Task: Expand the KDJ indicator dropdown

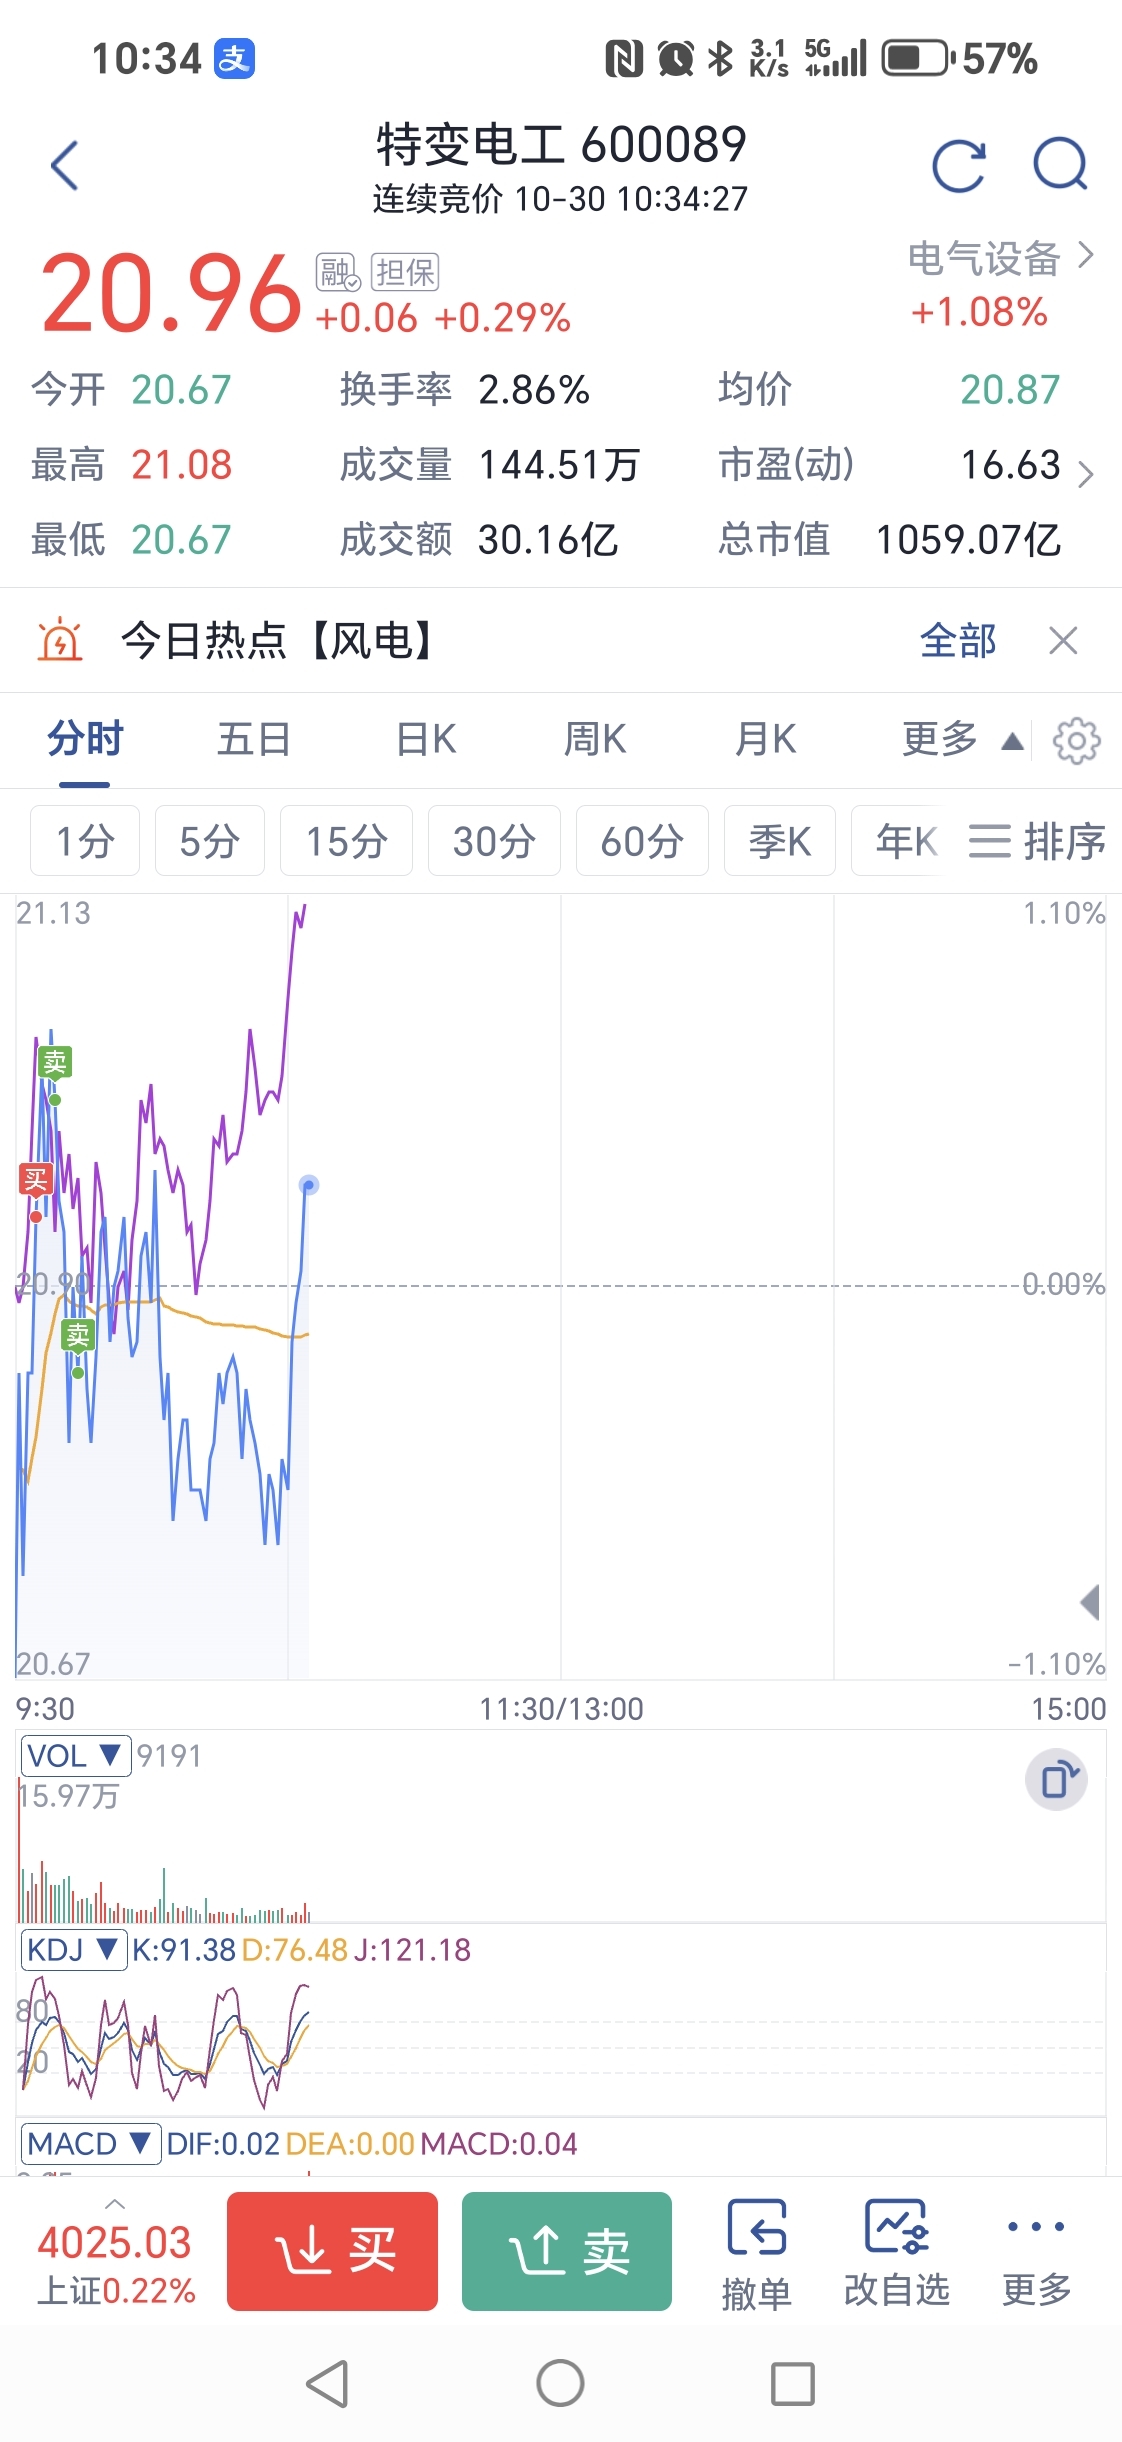Action: [x=74, y=1950]
